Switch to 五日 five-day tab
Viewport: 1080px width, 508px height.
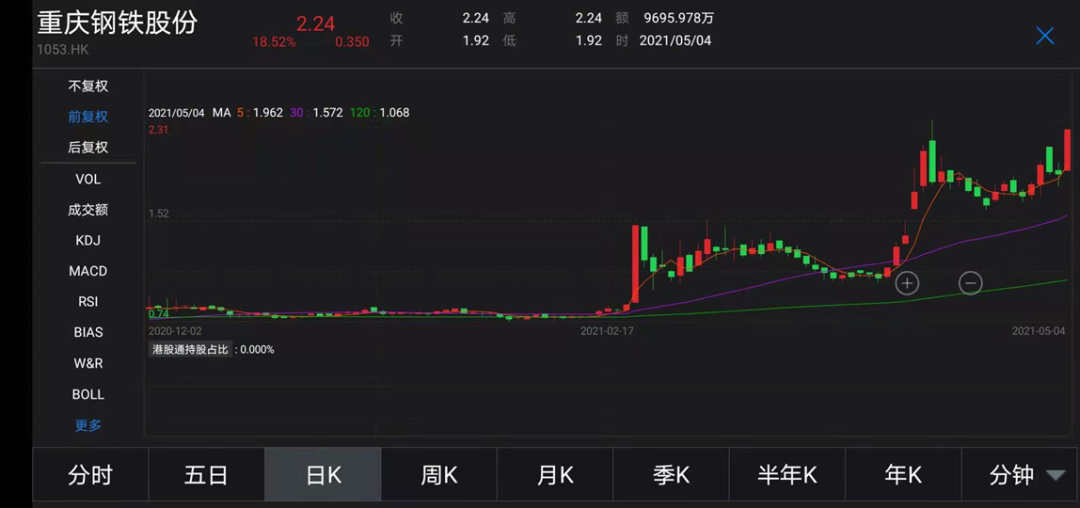207,475
